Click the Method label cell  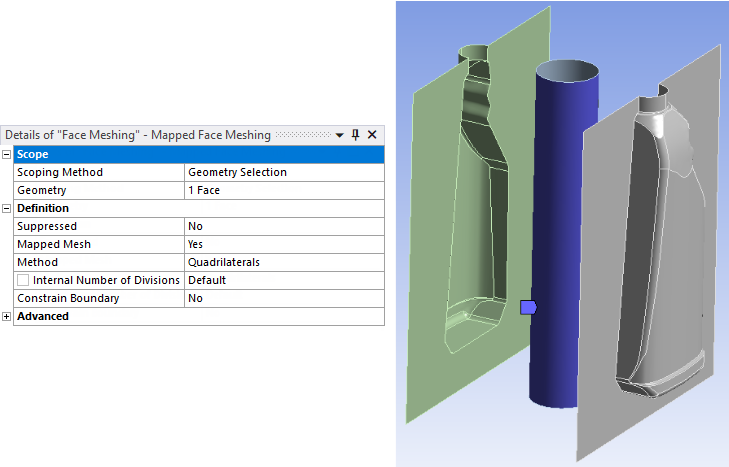[x=99, y=262]
